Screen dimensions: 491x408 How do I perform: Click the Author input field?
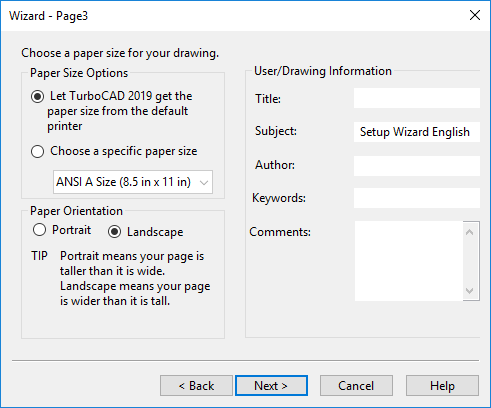click(x=417, y=166)
